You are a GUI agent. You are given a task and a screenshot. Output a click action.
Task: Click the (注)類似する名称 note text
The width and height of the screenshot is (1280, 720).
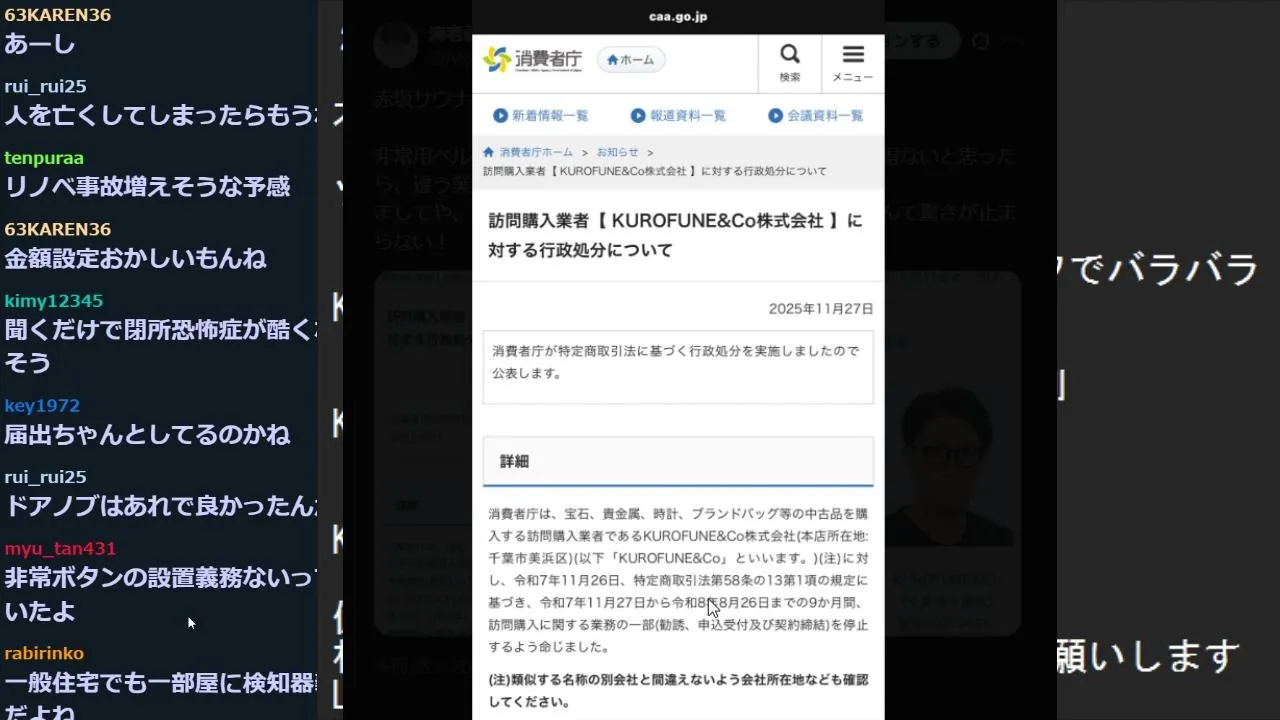pos(678,690)
